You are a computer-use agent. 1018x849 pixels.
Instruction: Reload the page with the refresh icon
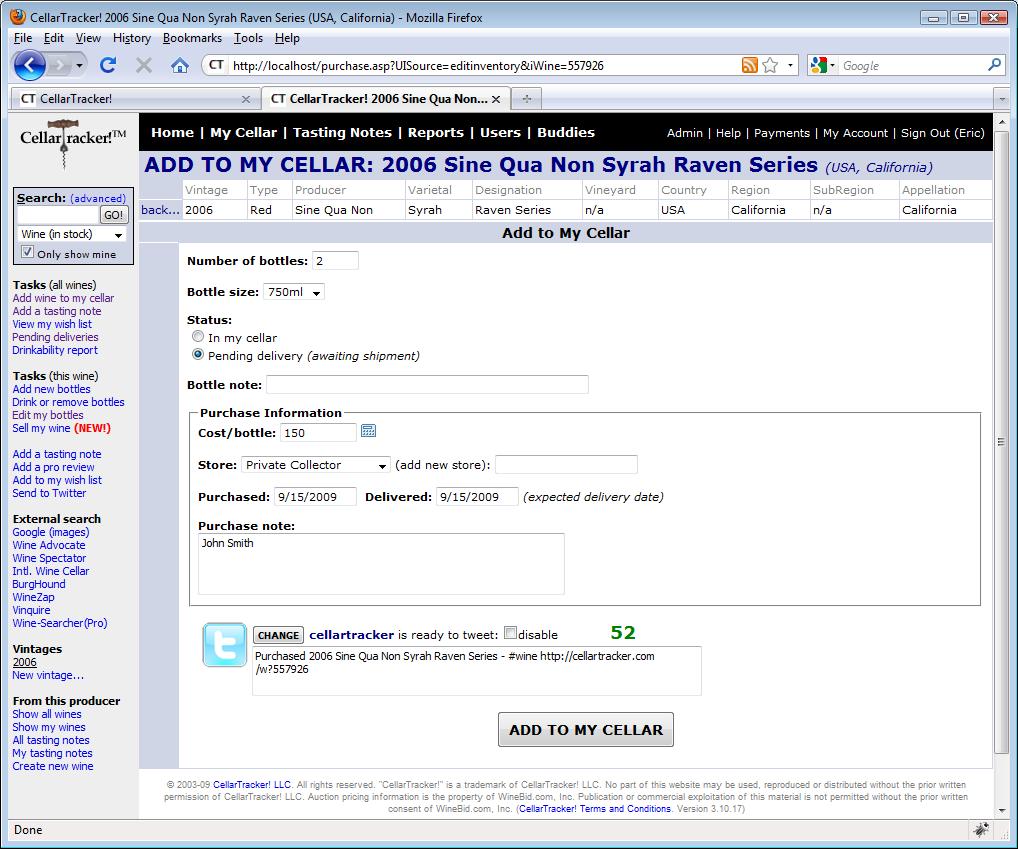tap(108, 65)
